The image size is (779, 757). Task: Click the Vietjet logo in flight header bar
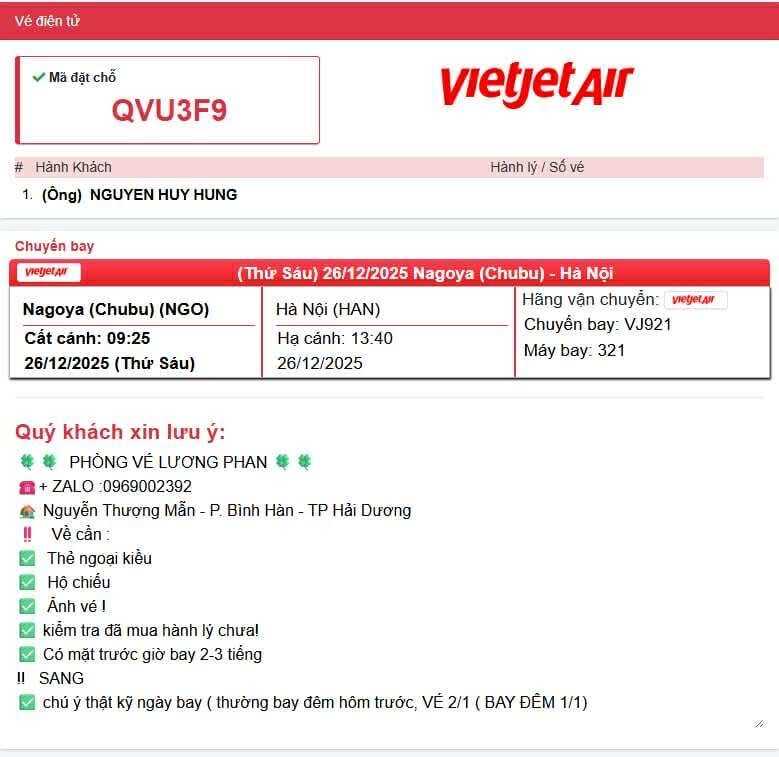[47, 273]
